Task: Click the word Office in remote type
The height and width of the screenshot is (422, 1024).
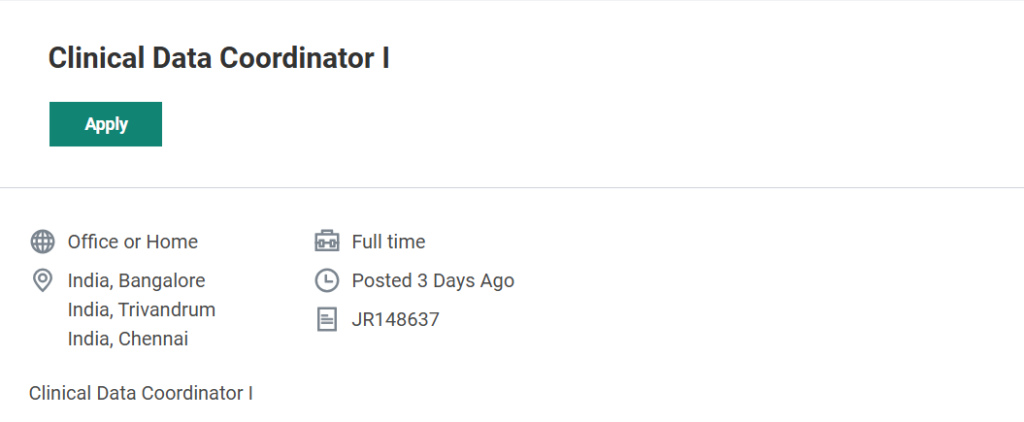Action: [92, 242]
